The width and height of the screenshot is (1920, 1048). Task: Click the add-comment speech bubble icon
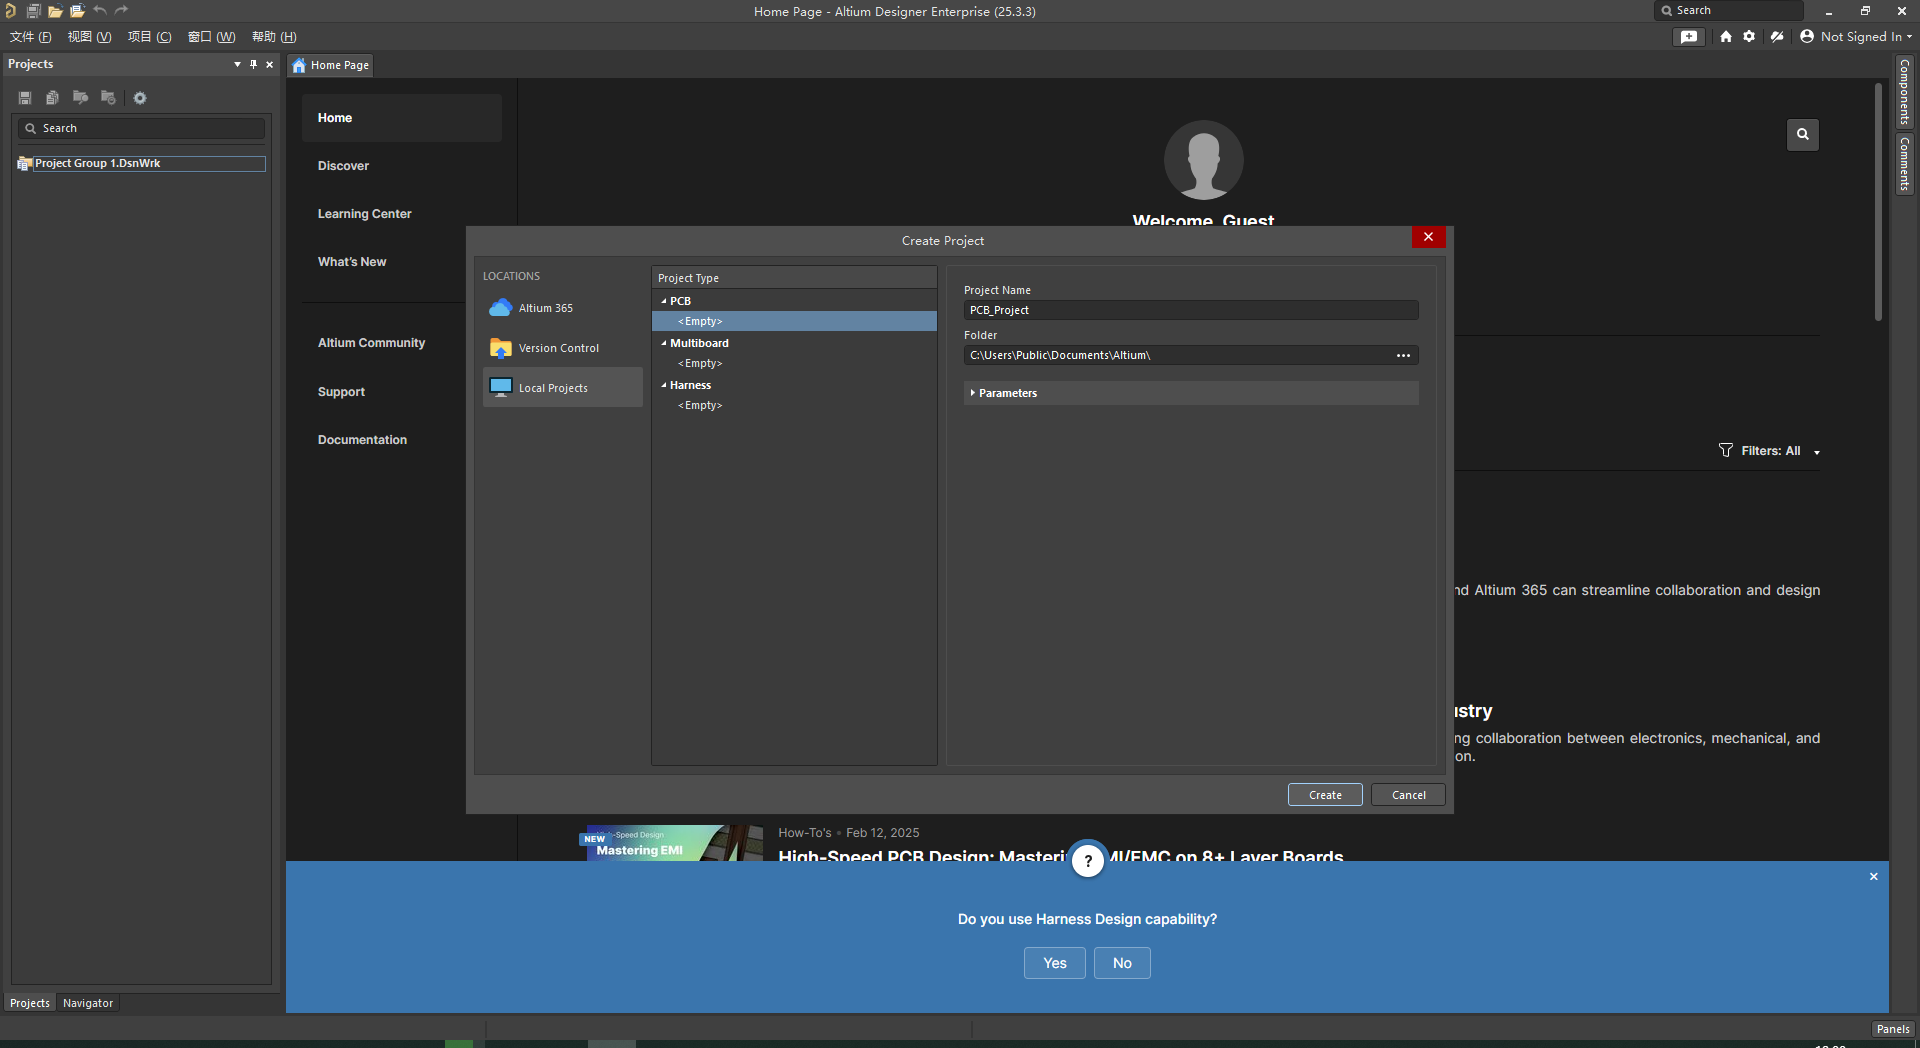(1689, 37)
